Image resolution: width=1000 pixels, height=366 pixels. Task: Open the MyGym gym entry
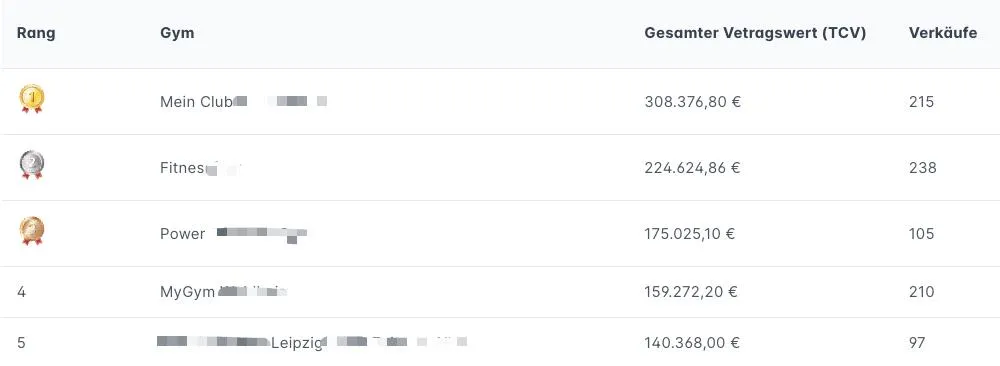tap(223, 292)
